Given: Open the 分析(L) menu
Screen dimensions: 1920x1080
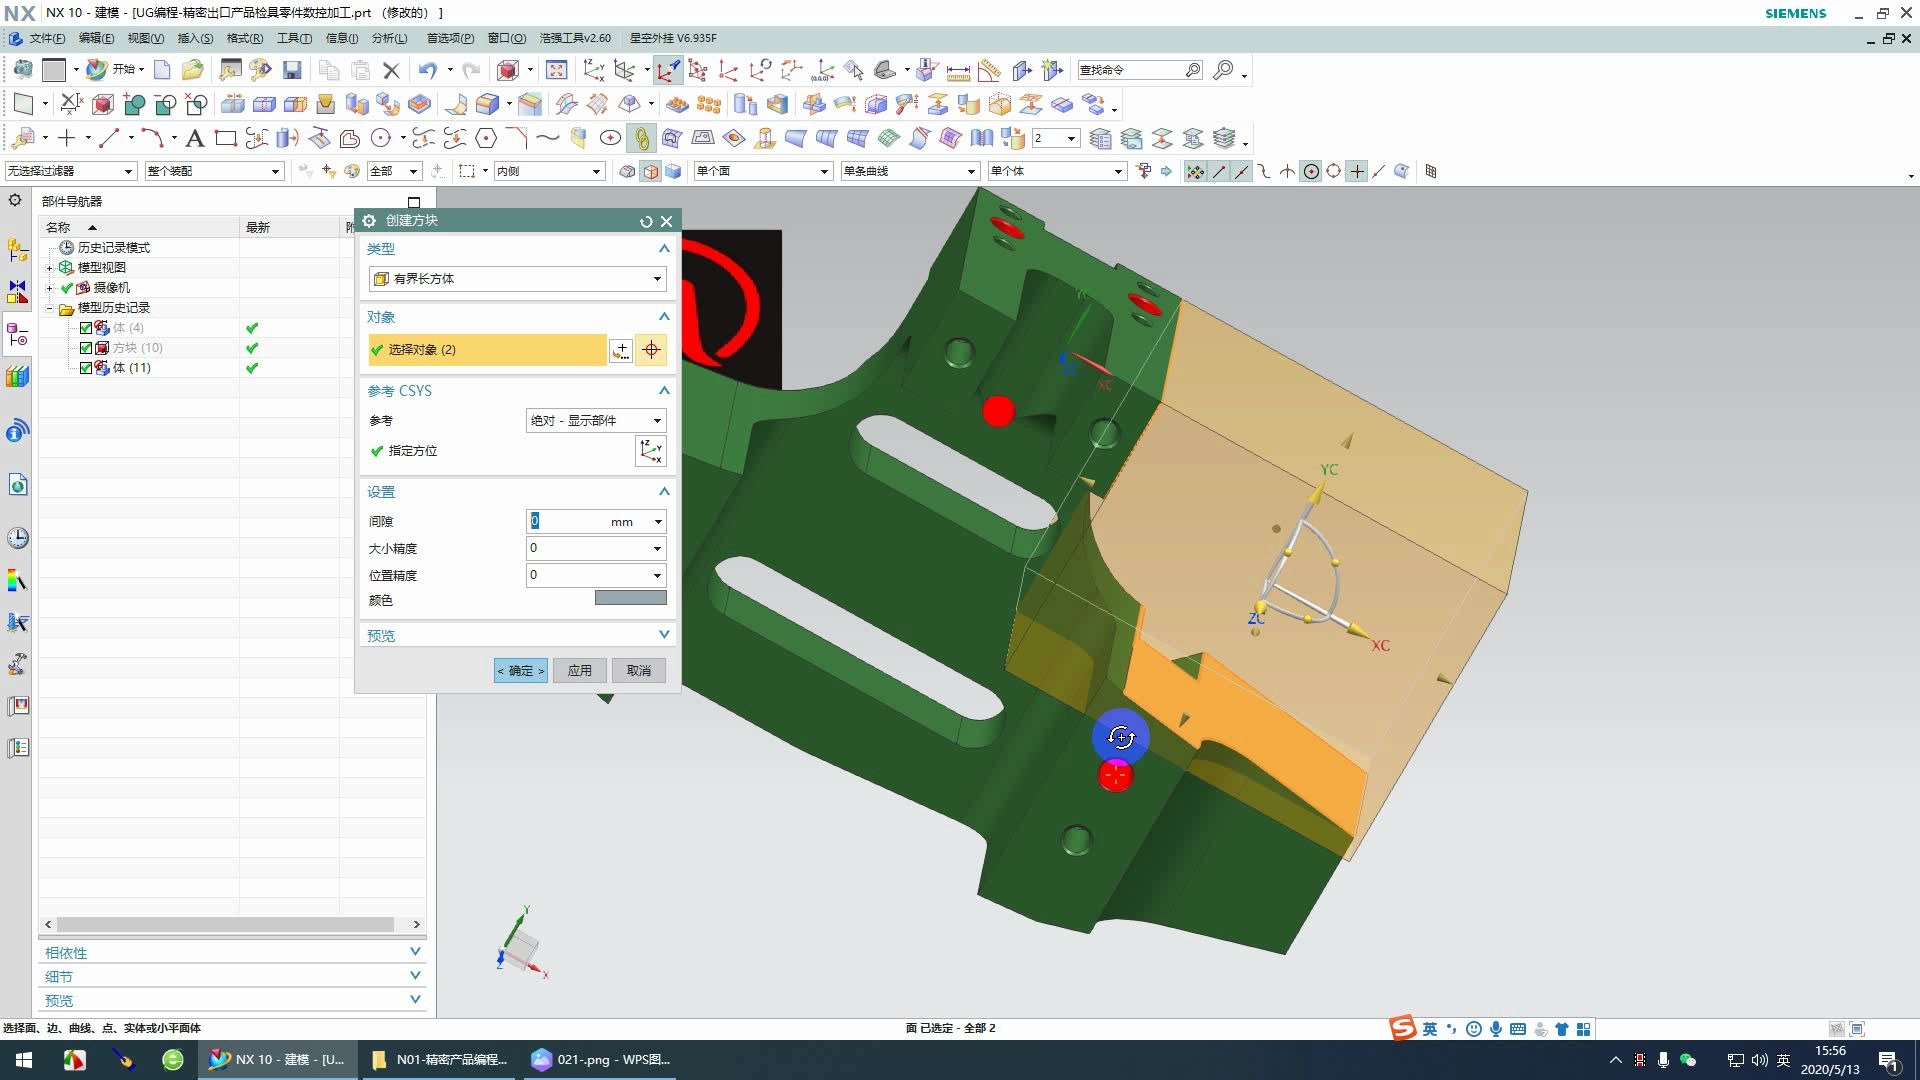Looking at the screenshot, I should (389, 38).
